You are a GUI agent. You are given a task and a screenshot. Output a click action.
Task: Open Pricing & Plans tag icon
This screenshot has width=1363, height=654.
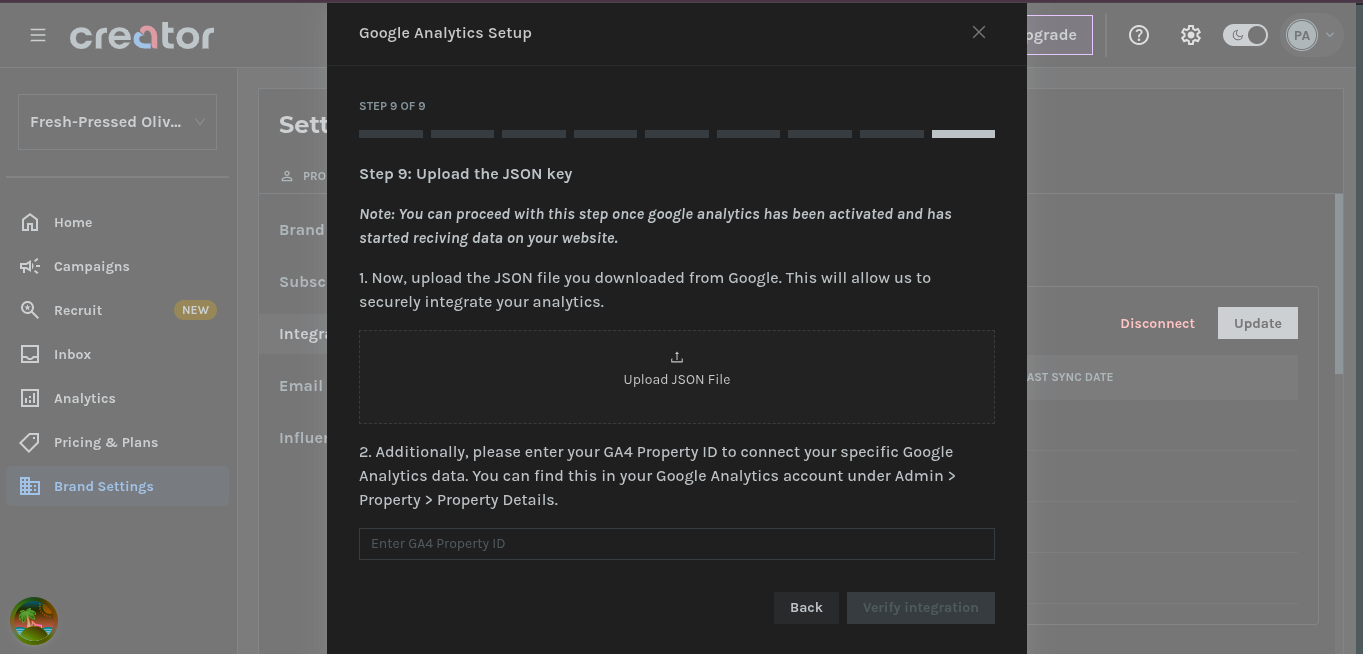(x=30, y=442)
